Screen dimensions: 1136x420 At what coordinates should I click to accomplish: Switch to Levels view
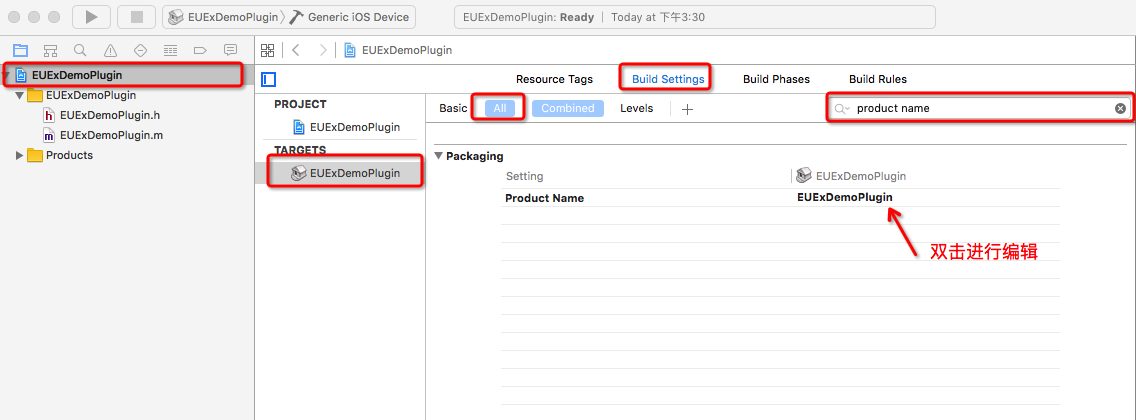pos(636,109)
